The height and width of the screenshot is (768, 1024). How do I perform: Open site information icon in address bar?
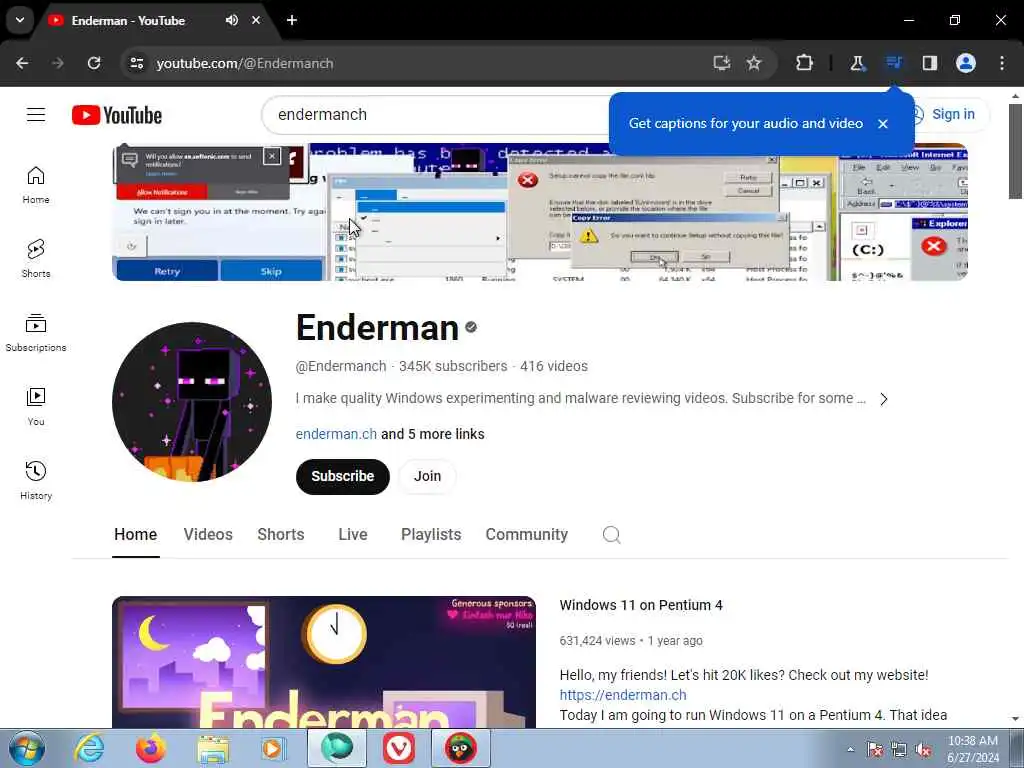pos(137,63)
